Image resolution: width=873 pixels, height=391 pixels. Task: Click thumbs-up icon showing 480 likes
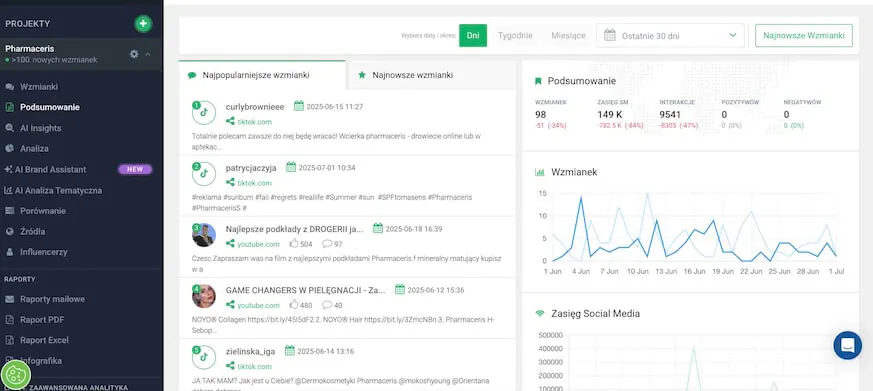coord(294,305)
